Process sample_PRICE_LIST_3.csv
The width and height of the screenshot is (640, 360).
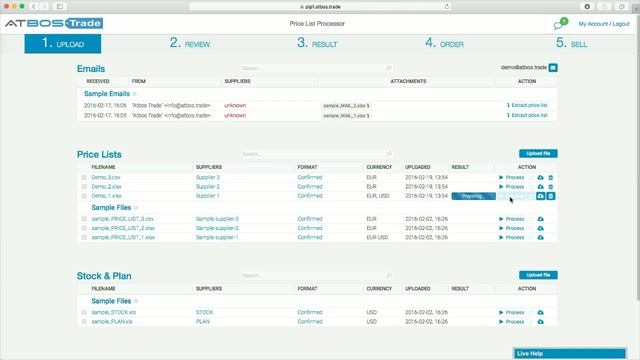pos(511,219)
